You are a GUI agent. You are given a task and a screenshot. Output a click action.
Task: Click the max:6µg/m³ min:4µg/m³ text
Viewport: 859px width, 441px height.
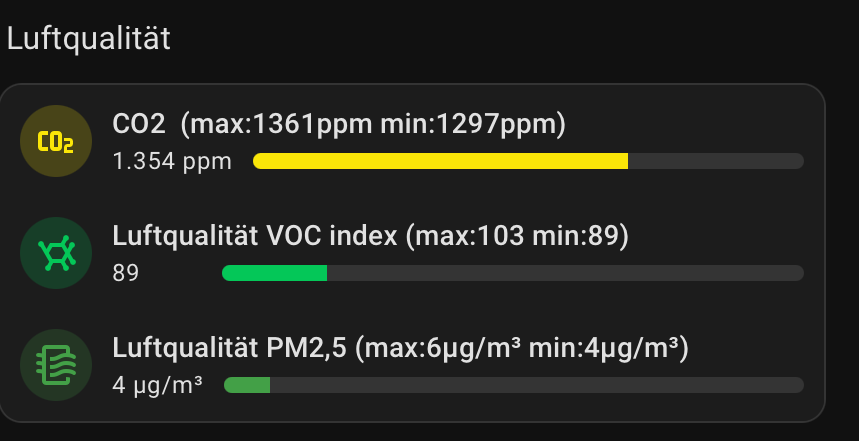click(x=522, y=348)
